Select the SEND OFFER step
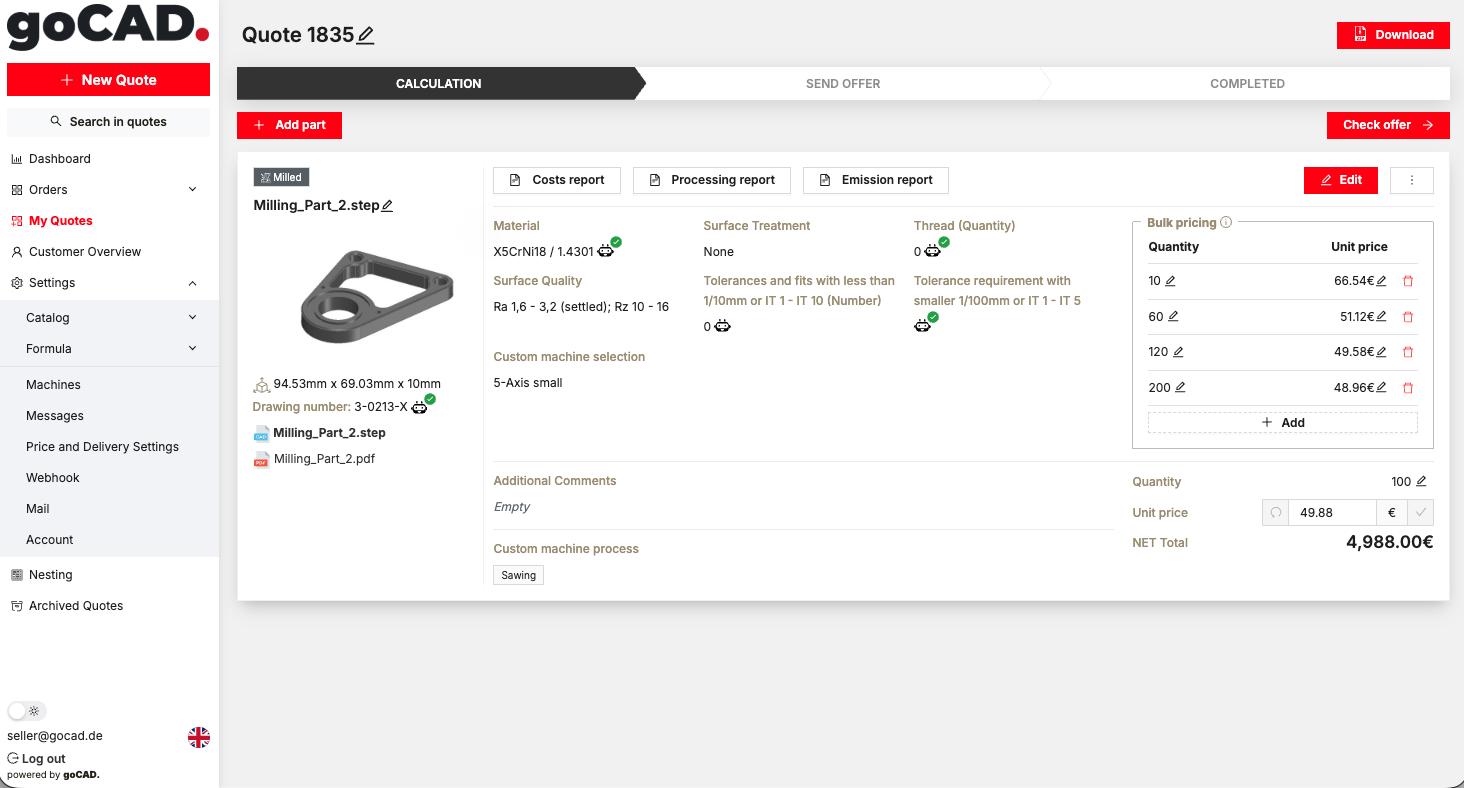This screenshot has width=1464, height=788. [x=843, y=84]
